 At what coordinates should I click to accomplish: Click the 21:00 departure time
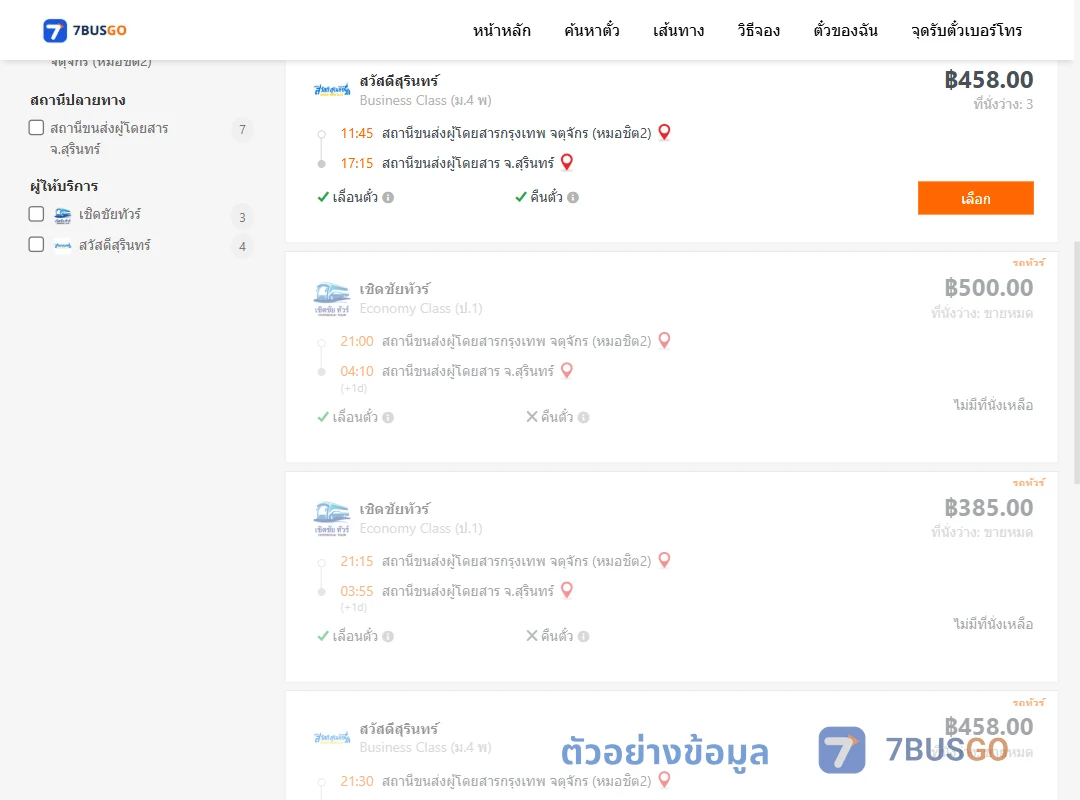[x=357, y=341]
